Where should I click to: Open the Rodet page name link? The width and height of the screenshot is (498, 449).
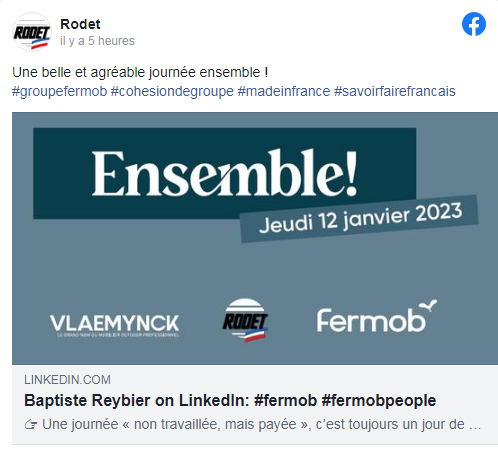click(x=80, y=24)
